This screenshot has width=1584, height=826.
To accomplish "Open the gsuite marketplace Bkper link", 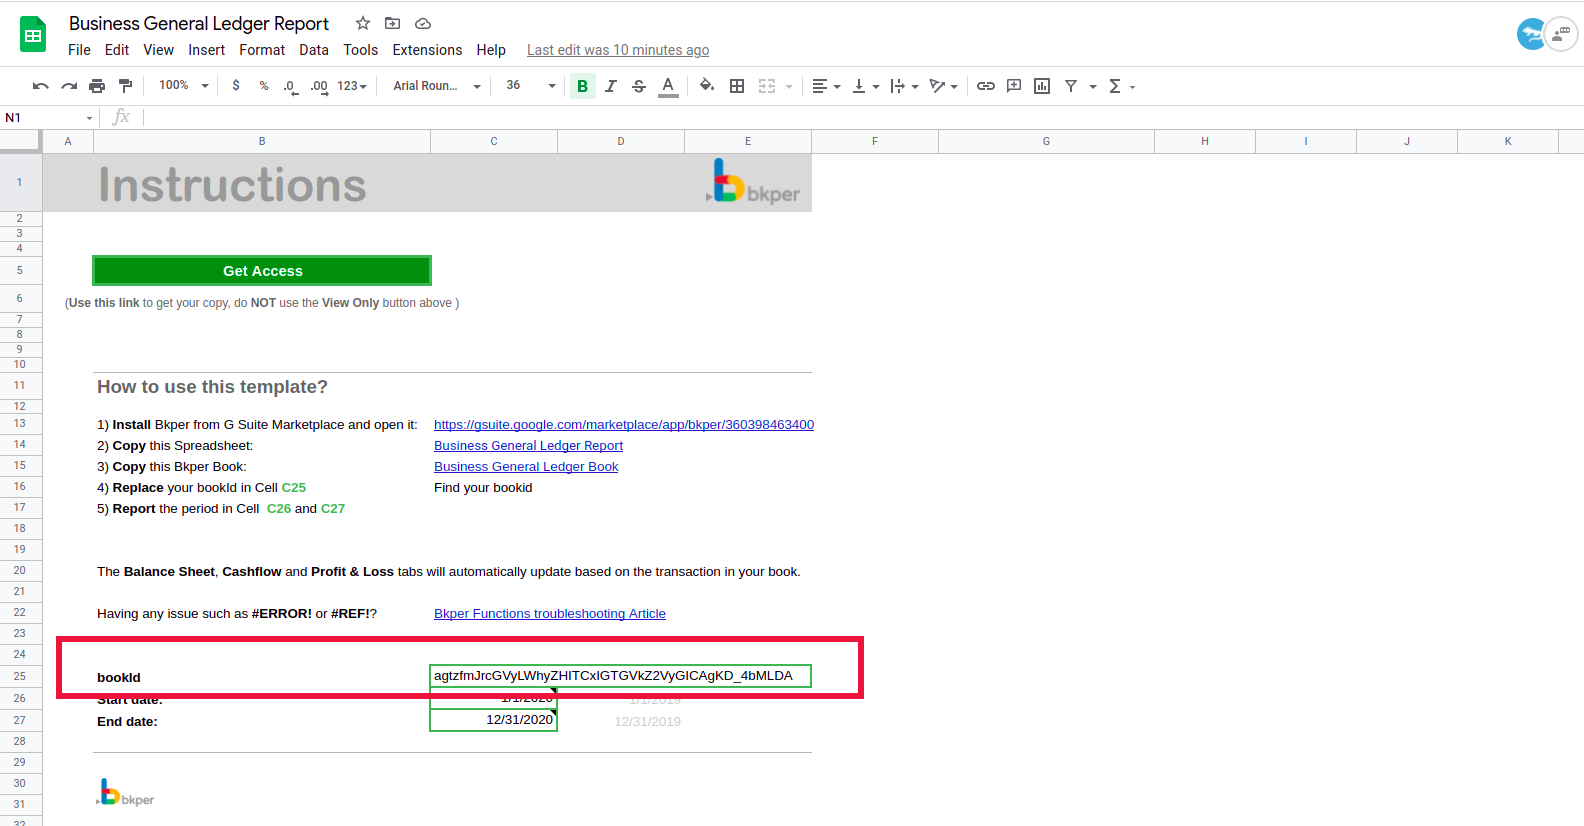I will [624, 425].
